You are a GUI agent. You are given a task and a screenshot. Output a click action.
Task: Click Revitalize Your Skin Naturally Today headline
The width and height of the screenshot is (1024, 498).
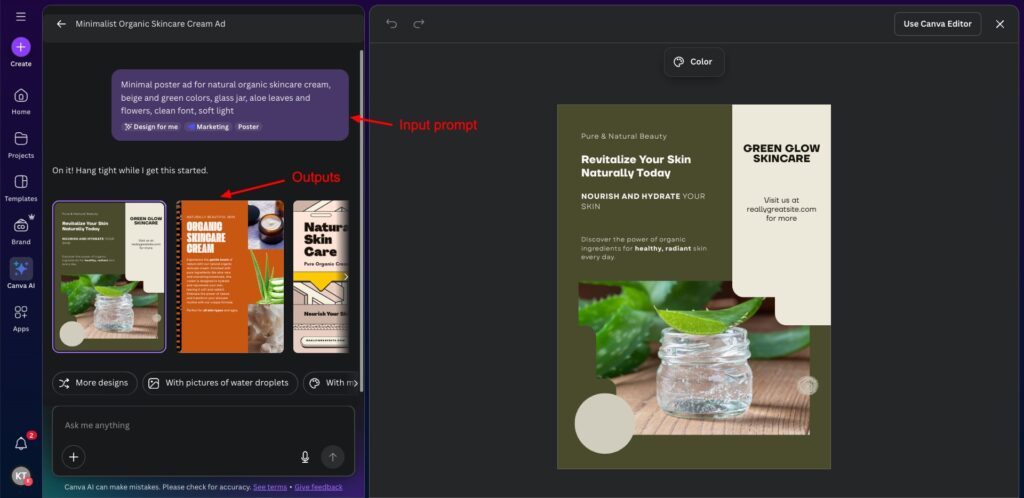point(635,166)
